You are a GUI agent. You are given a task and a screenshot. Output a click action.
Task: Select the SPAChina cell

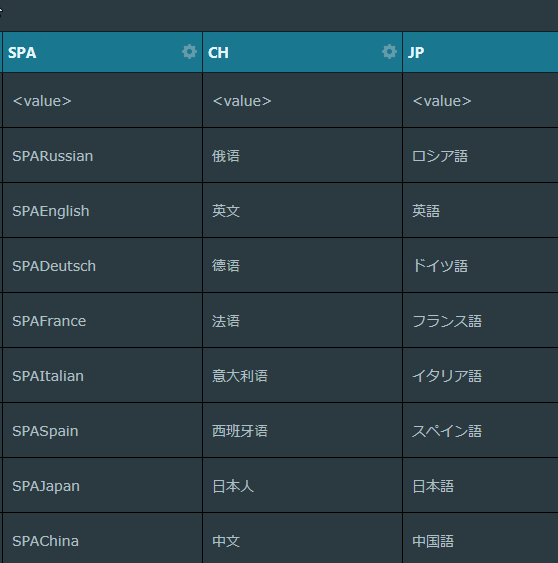[x=102, y=538]
